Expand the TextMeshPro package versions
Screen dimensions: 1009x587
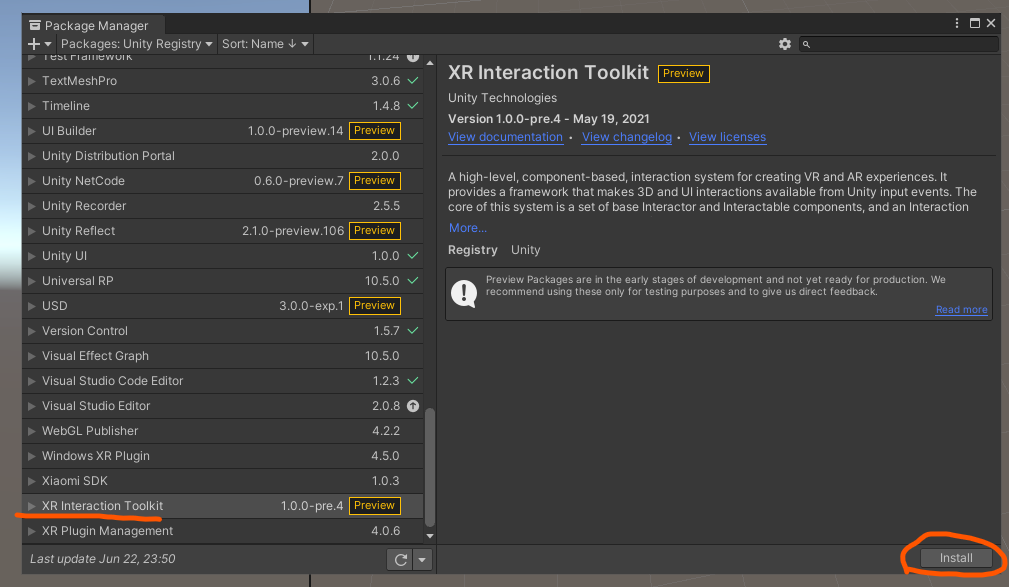pyautogui.click(x=32, y=81)
